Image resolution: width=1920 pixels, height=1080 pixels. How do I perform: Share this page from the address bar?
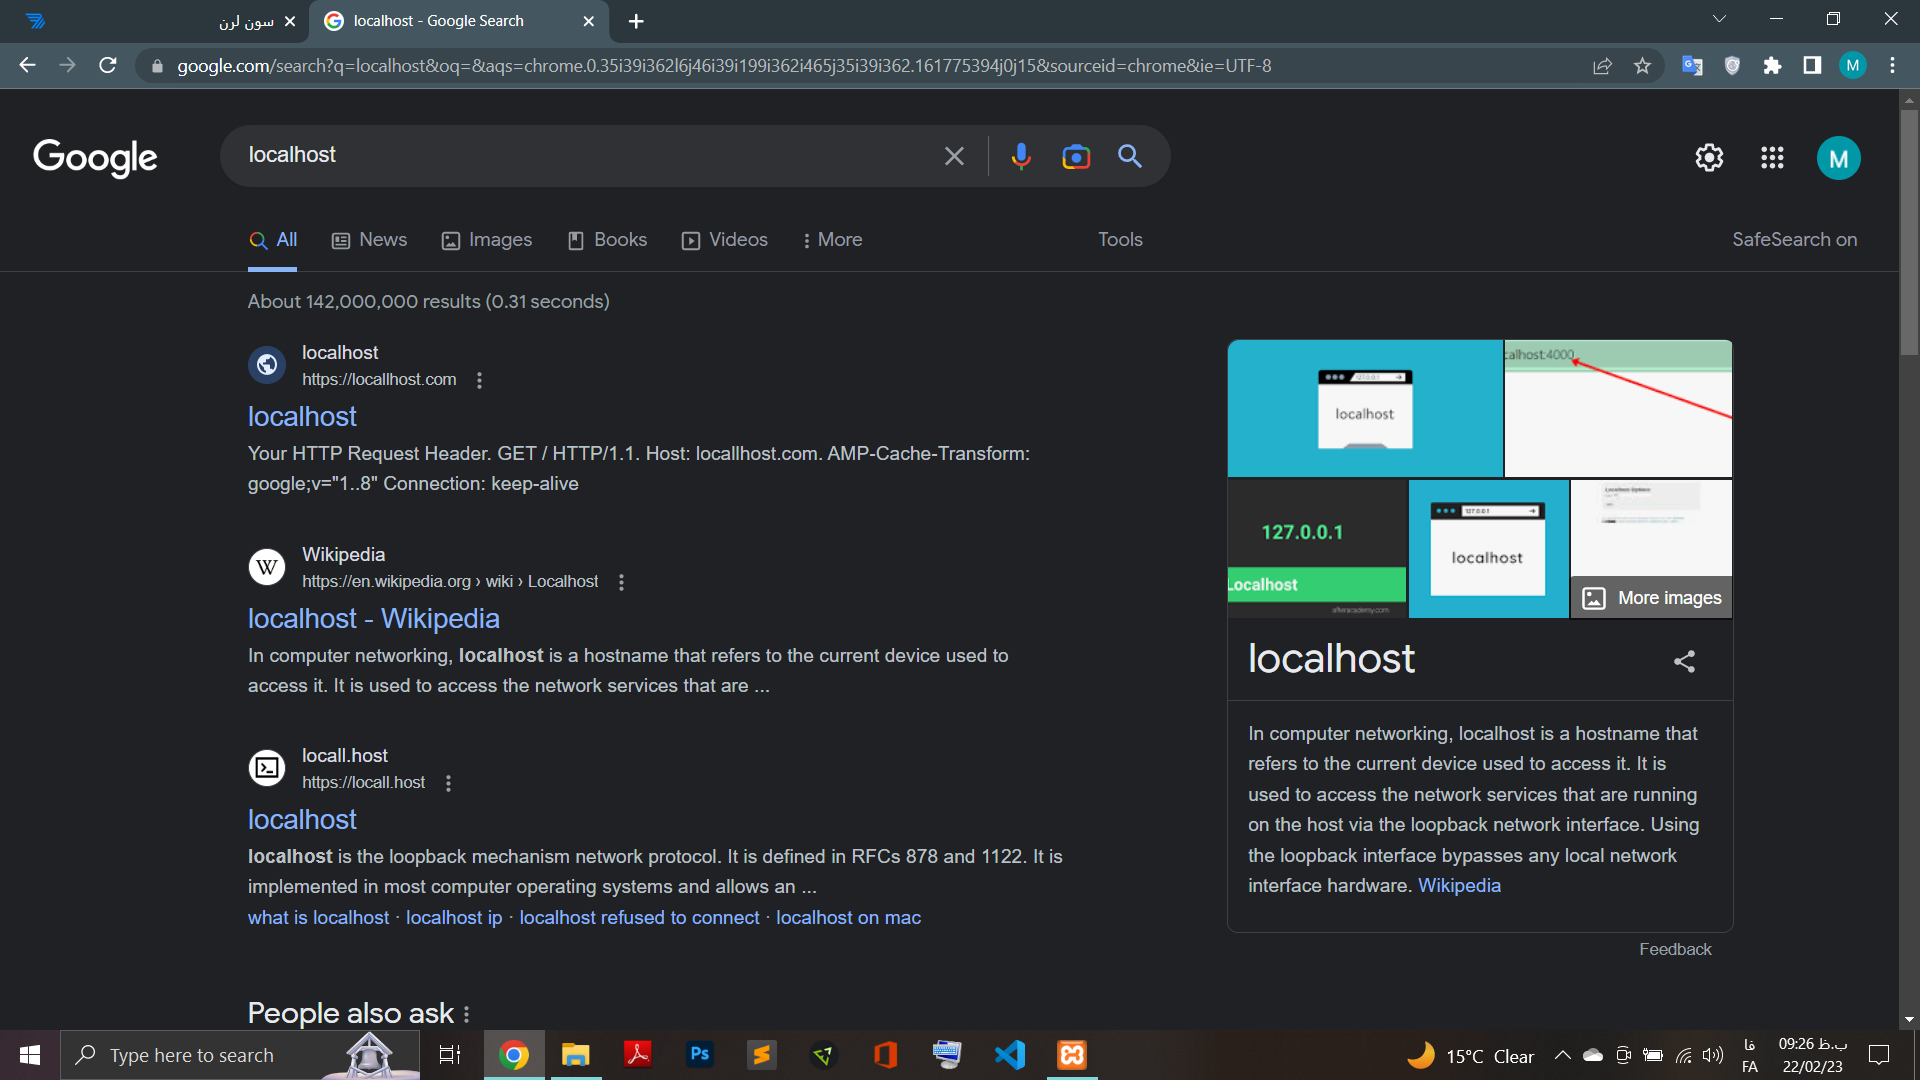[x=1602, y=65]
